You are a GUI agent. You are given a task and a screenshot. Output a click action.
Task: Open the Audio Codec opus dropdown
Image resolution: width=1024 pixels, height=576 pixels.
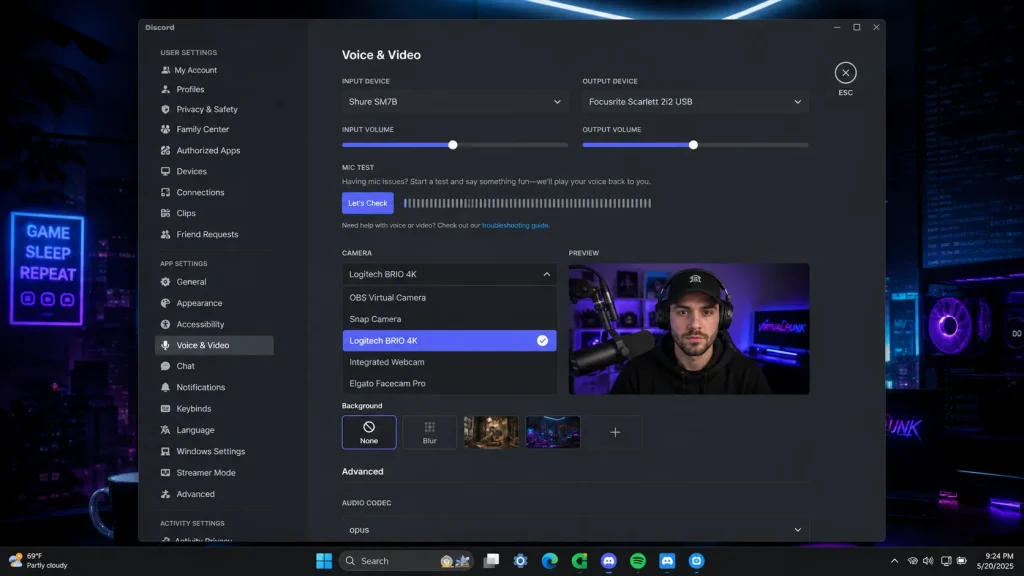575,530
